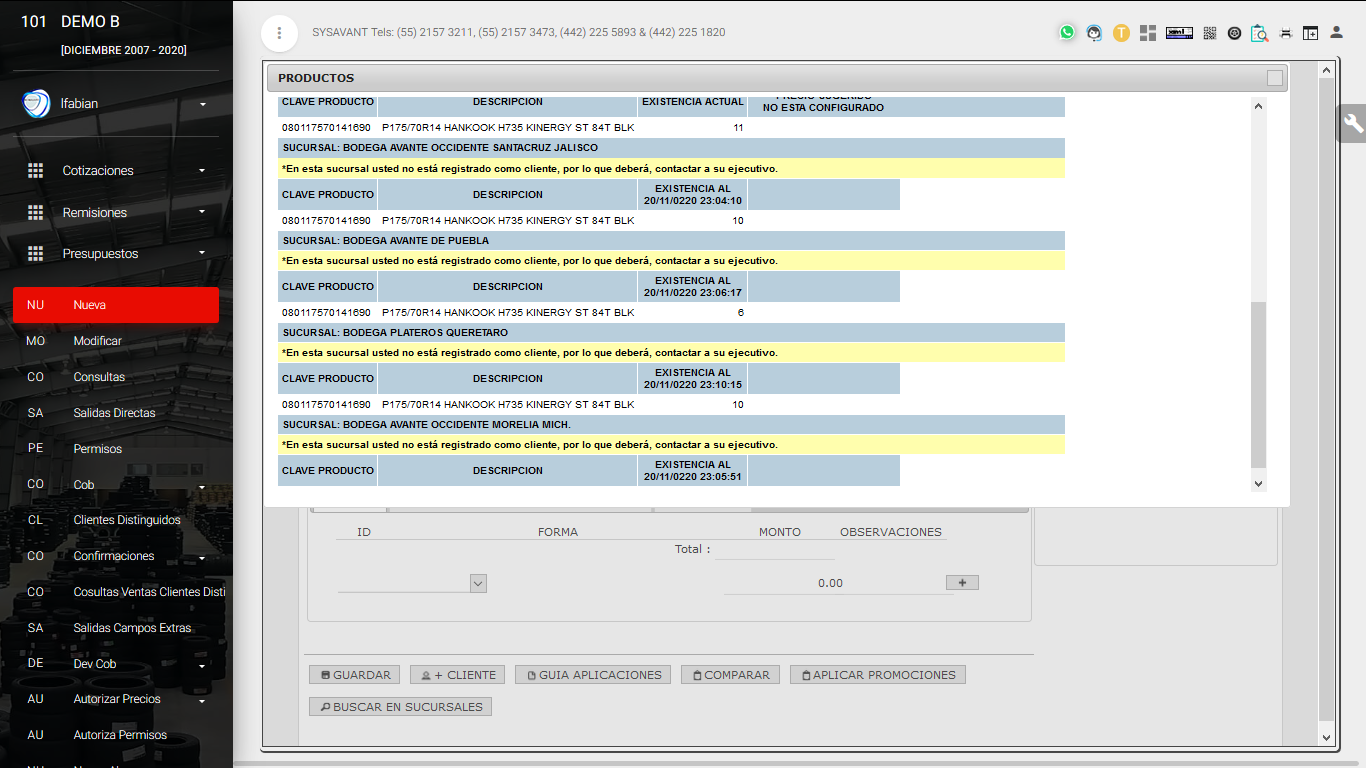Click the wrench settings tab
The width and height of the screenshot is (1366, 768).
[x=1353, y=124]
